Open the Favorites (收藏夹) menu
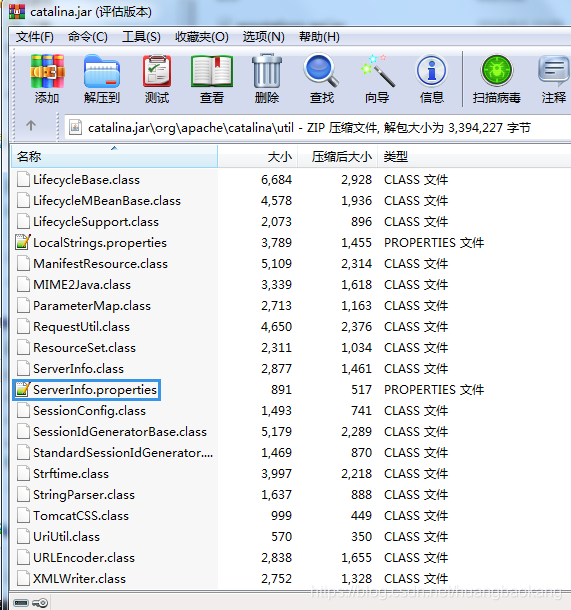Image resolution: width=571 pixels, height=610 pixels. 202,37
